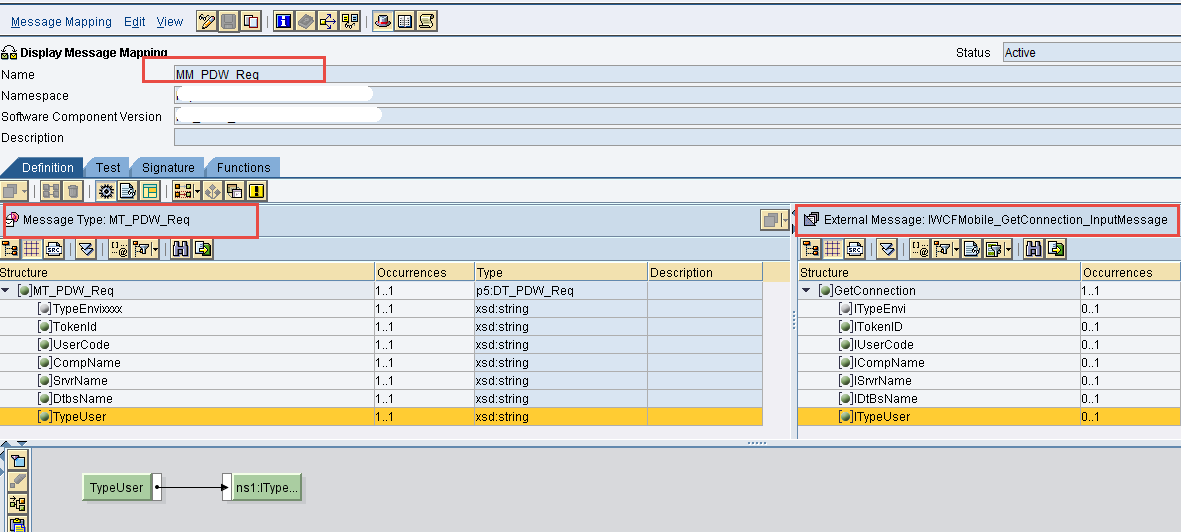Open the filter dropdown arrow on source toolbar
The image size is (1181, 532).
155,249
